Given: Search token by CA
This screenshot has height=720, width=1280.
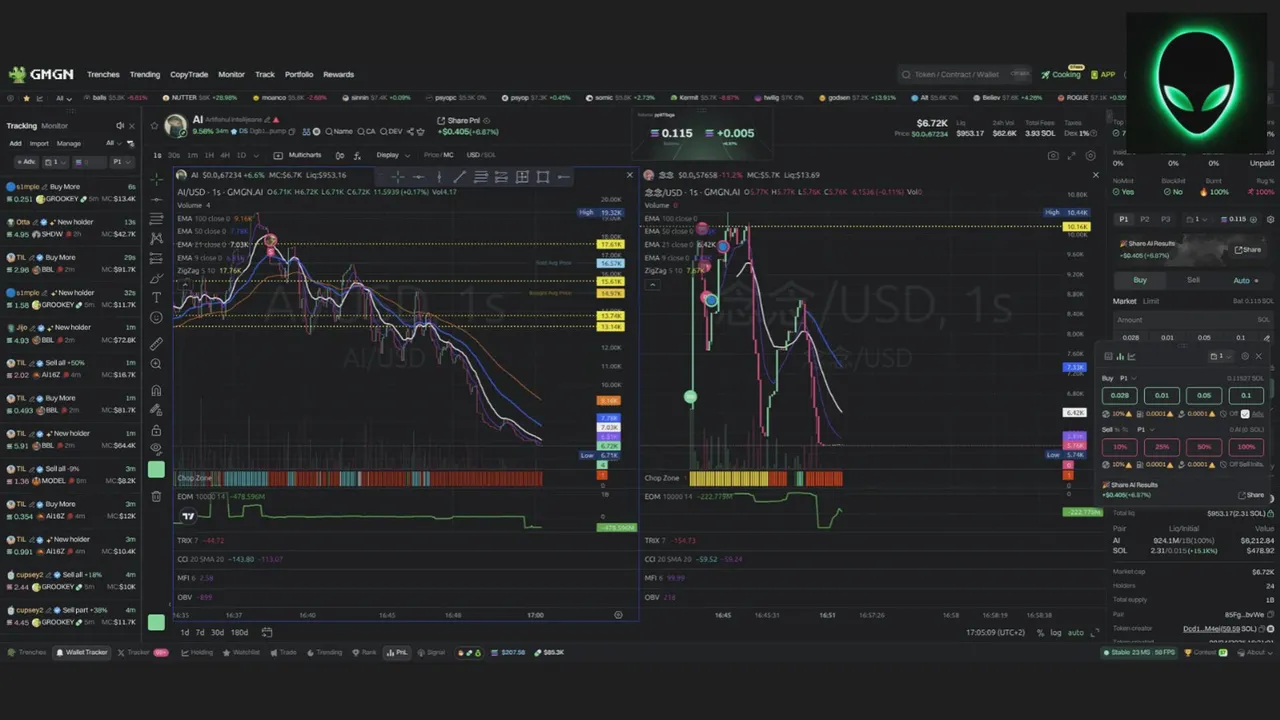Looking at the screenshot, I should [x=366, y=131].
